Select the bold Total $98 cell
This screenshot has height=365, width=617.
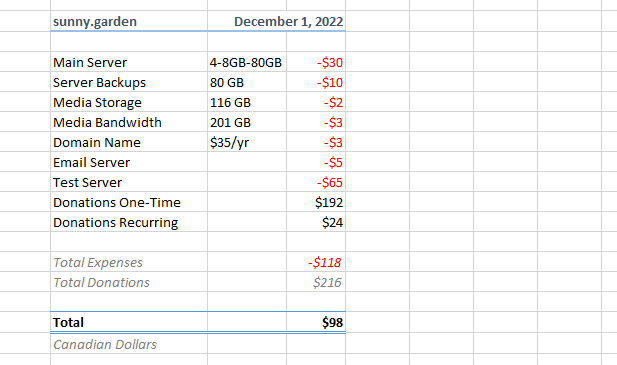click(x=316, y=322)
